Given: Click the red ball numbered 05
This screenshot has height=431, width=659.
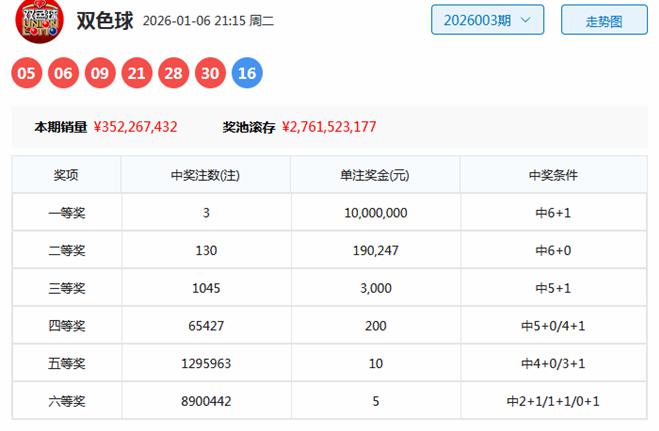Looking at the screenshot, I should coord(28,72).
